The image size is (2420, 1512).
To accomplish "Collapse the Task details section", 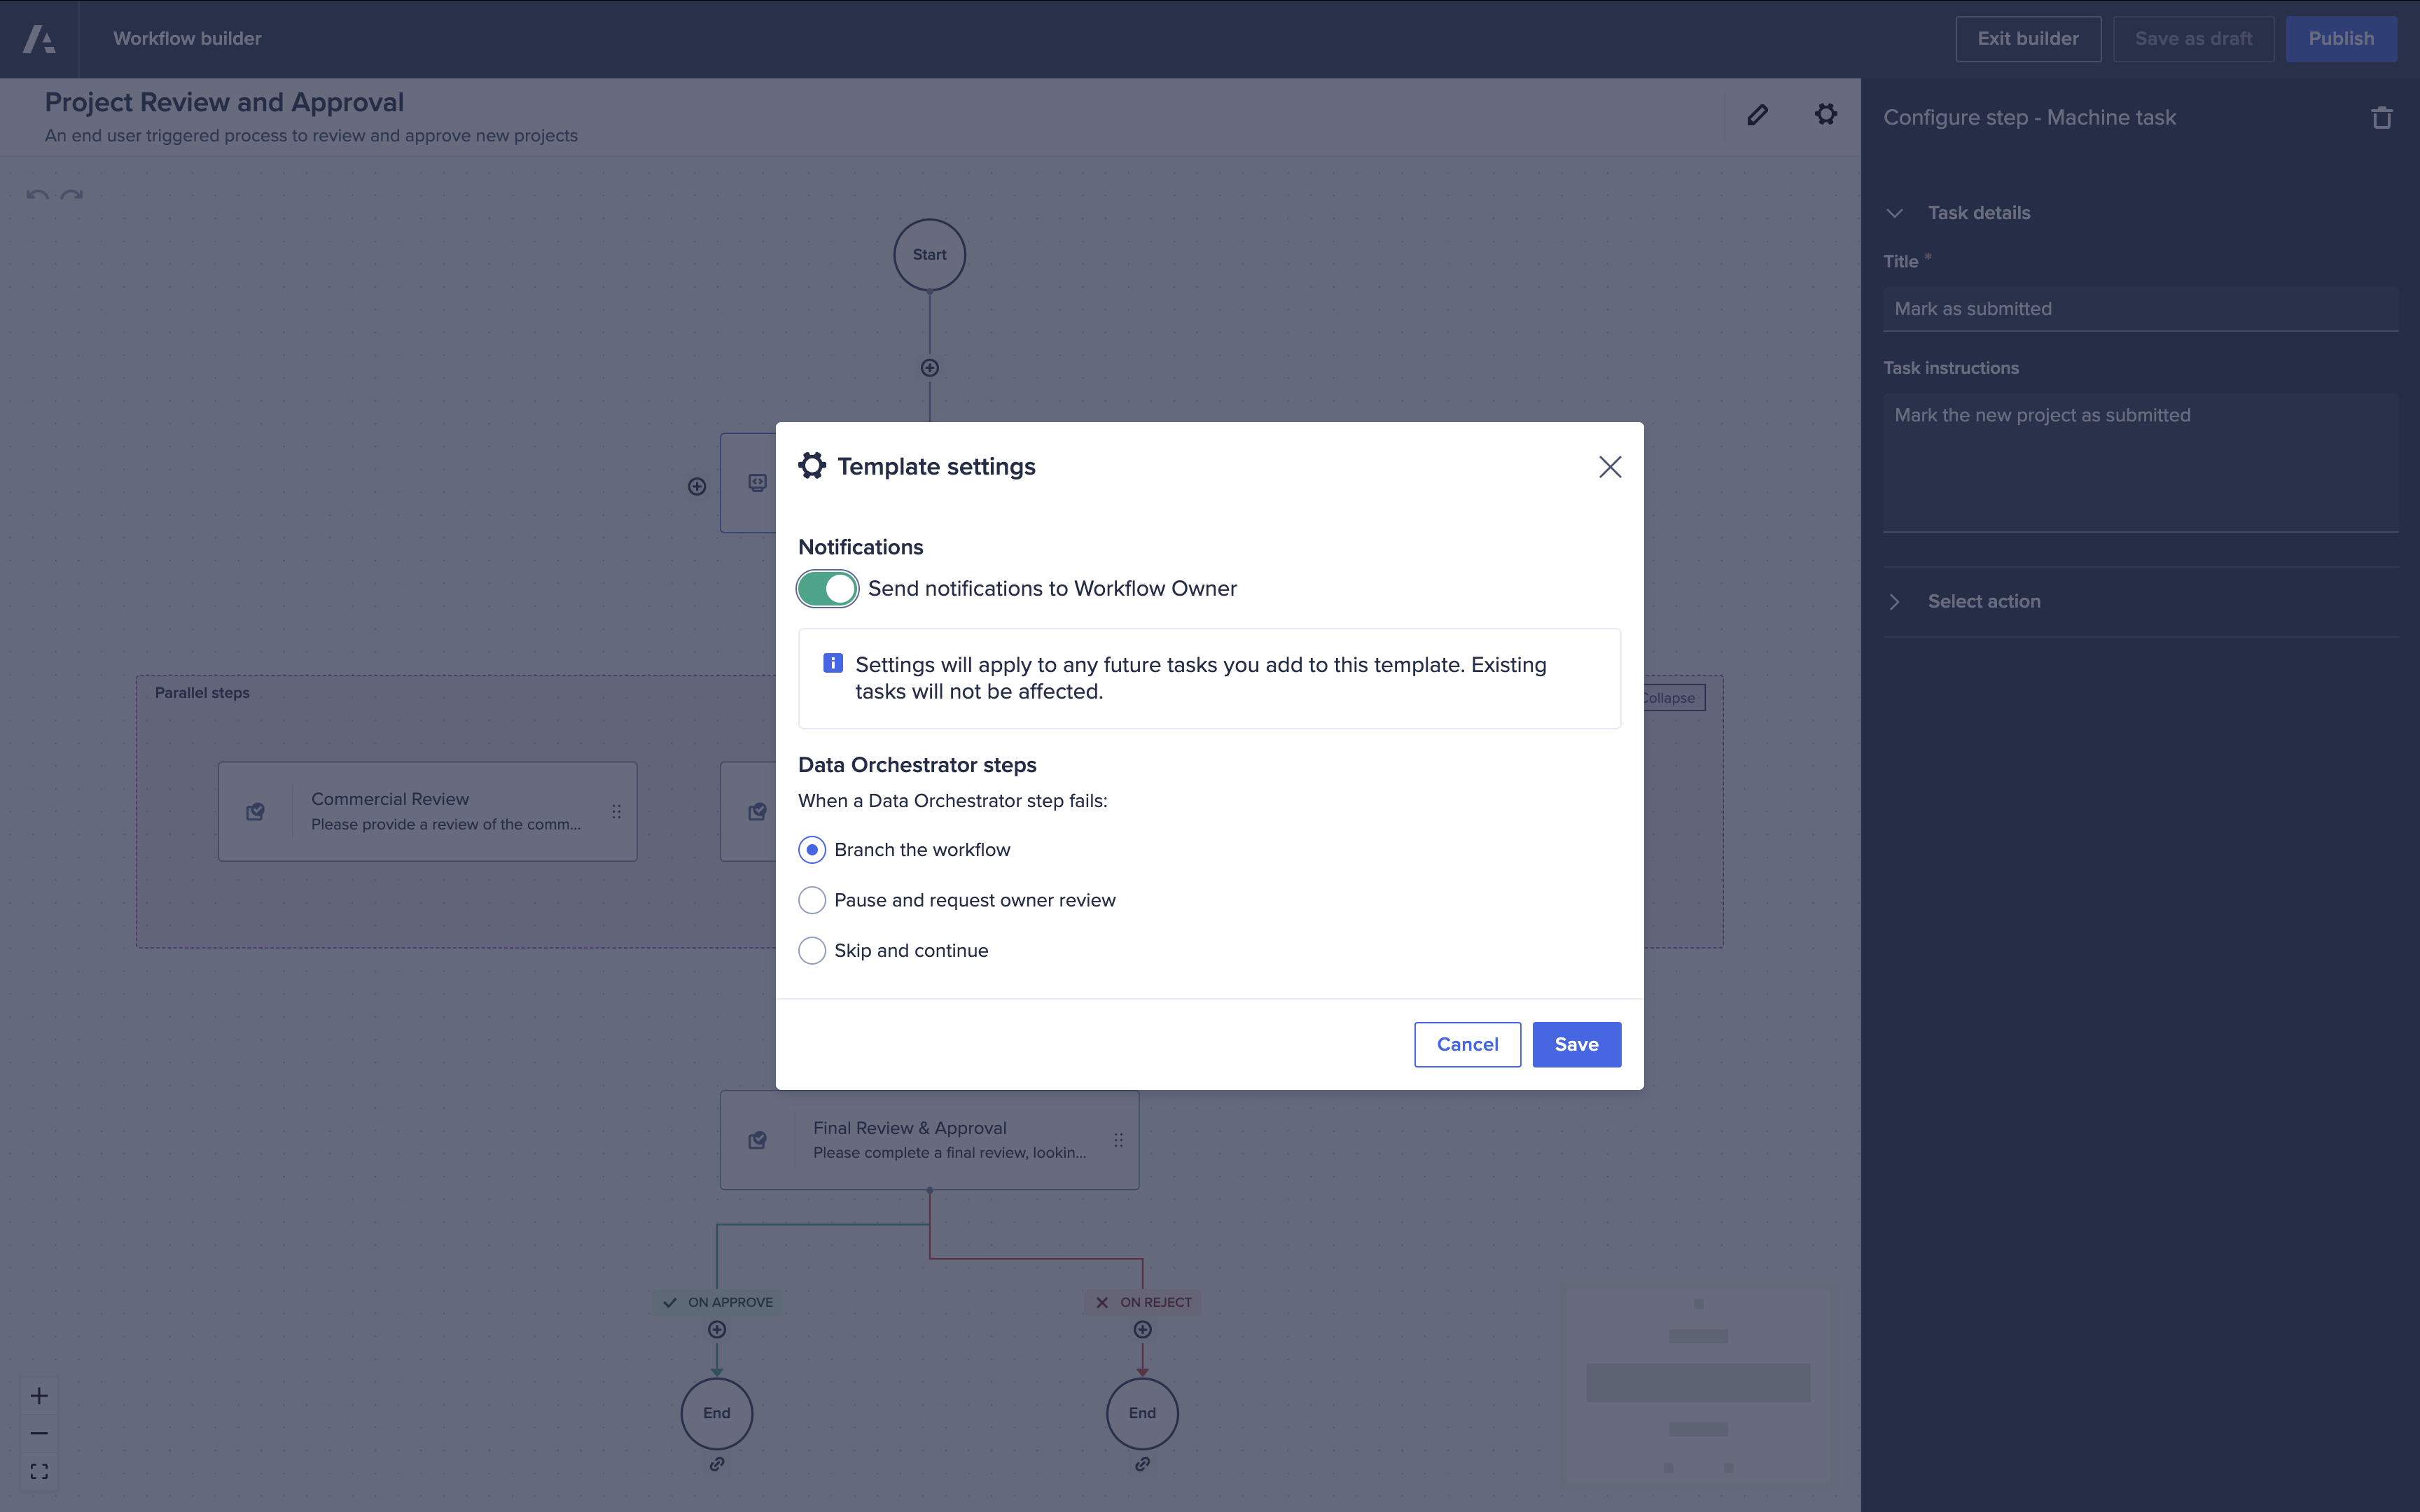I will point(1894,213).
